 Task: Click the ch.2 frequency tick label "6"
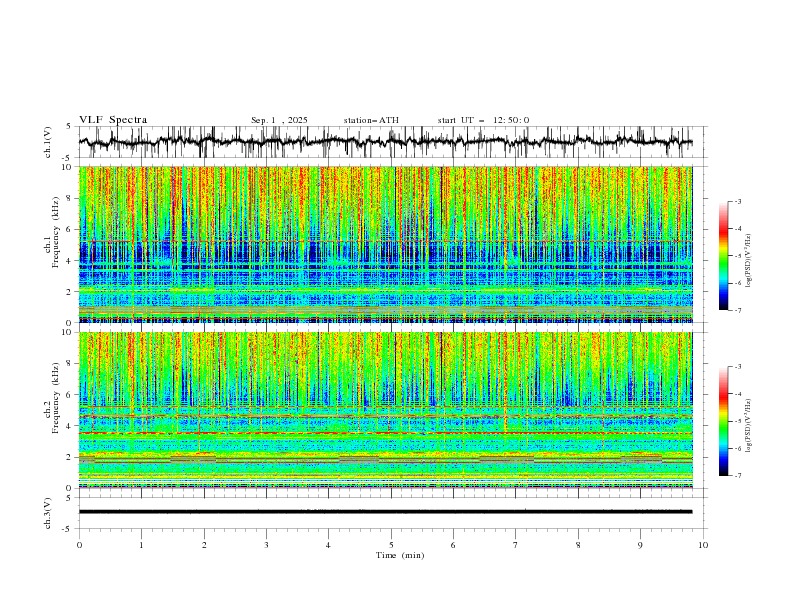pos(70,395)
